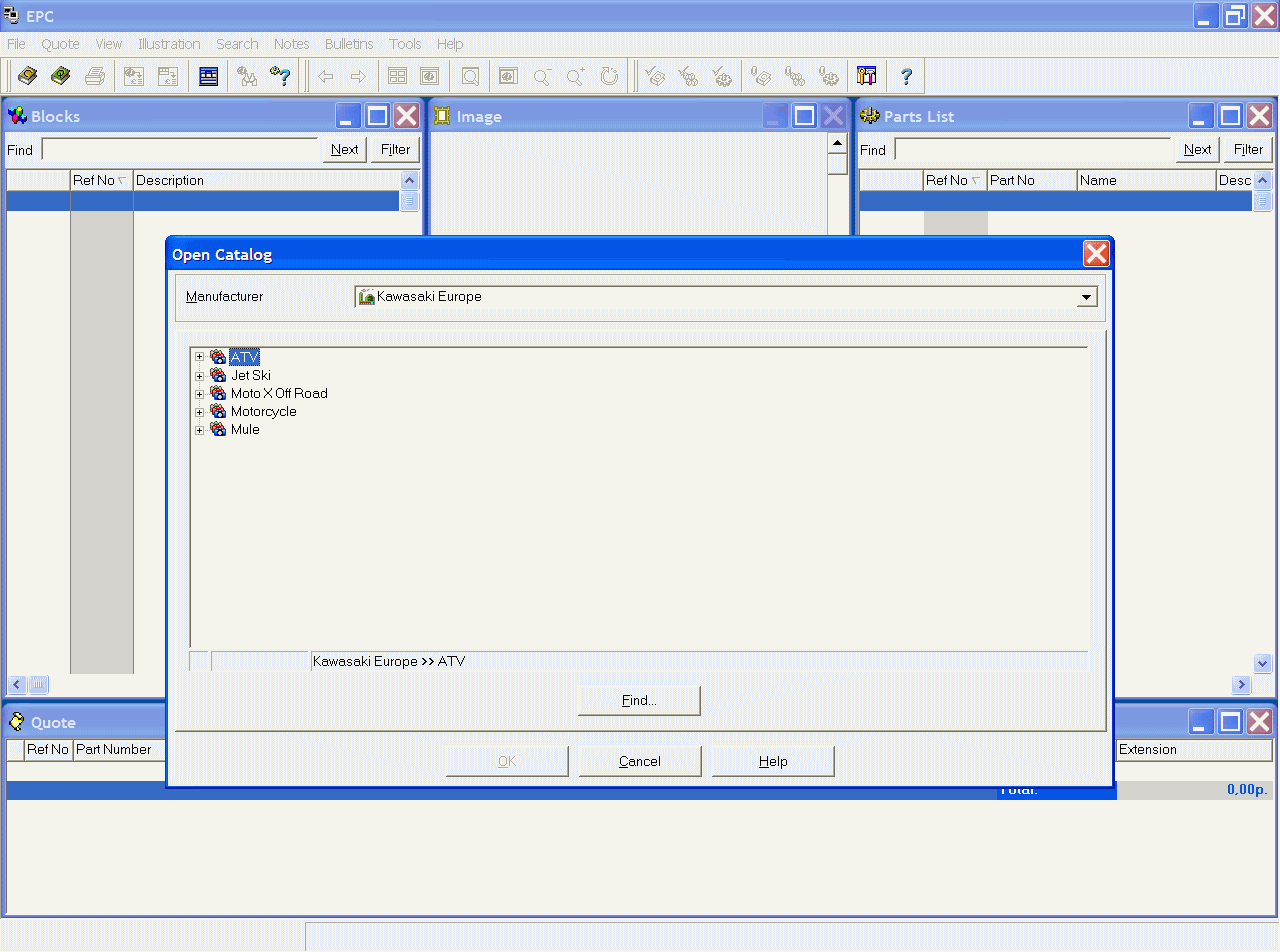Expand the Moto X Off Road tree node
Screen dimensions: 1280x952
click(200, 394)
